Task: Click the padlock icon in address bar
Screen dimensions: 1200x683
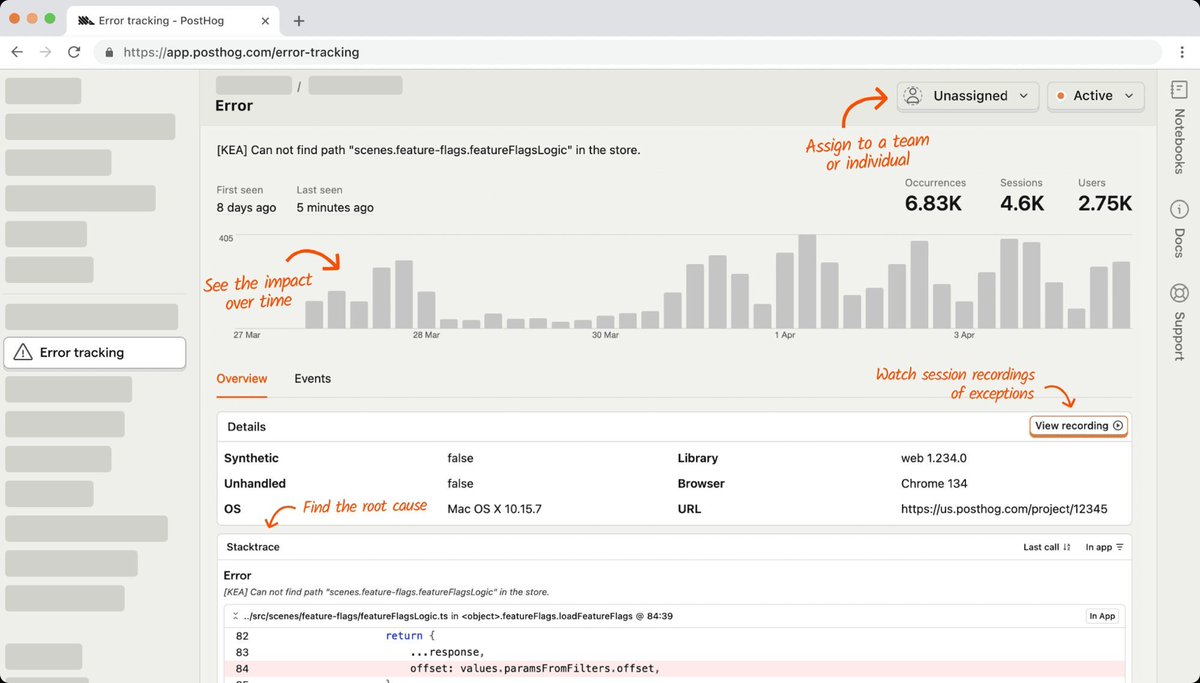Action: point(110,52)
